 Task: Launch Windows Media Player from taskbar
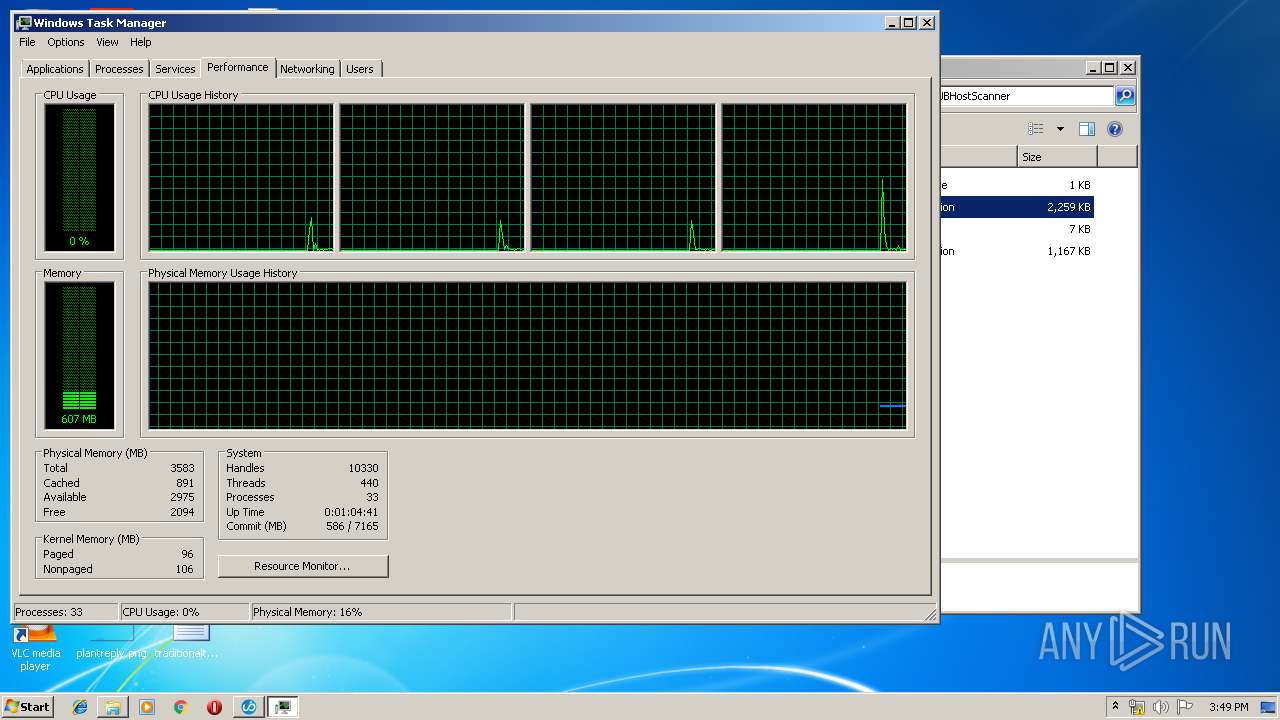147,707
